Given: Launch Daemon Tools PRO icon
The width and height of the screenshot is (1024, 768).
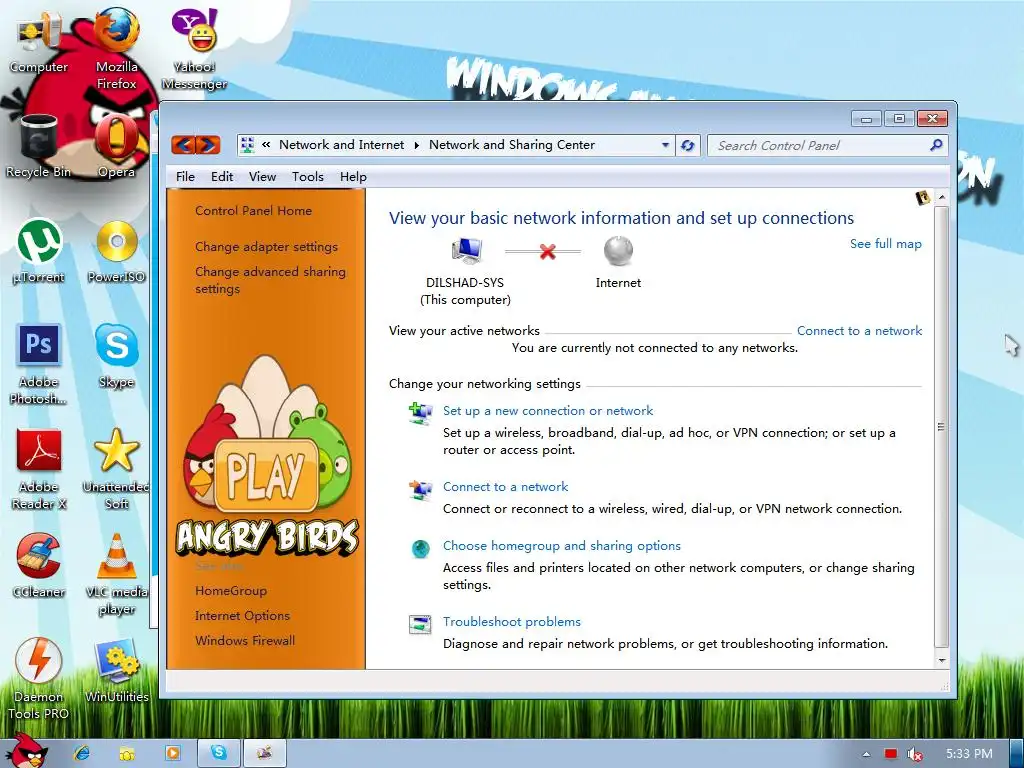Looking at the screenshot, I should pos(39,679).
